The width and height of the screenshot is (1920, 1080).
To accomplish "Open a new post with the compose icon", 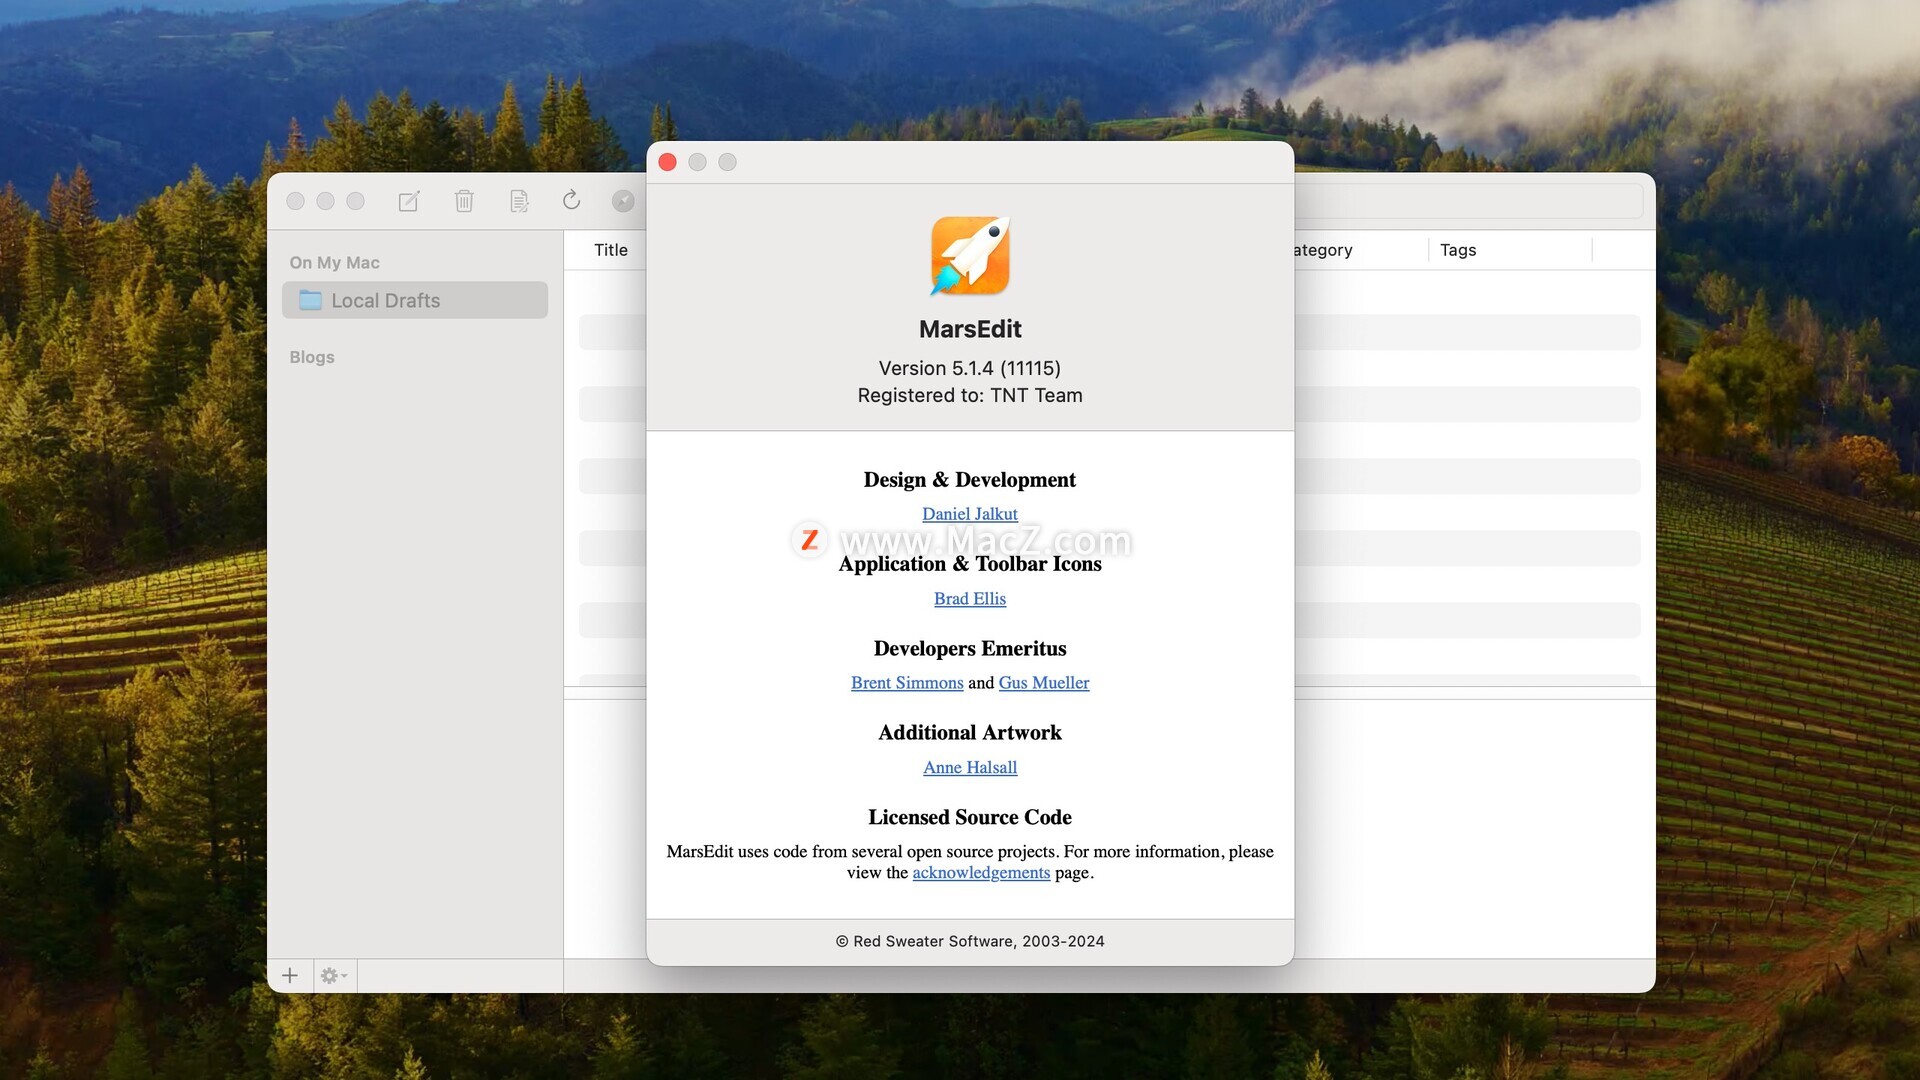I will 408,200.
